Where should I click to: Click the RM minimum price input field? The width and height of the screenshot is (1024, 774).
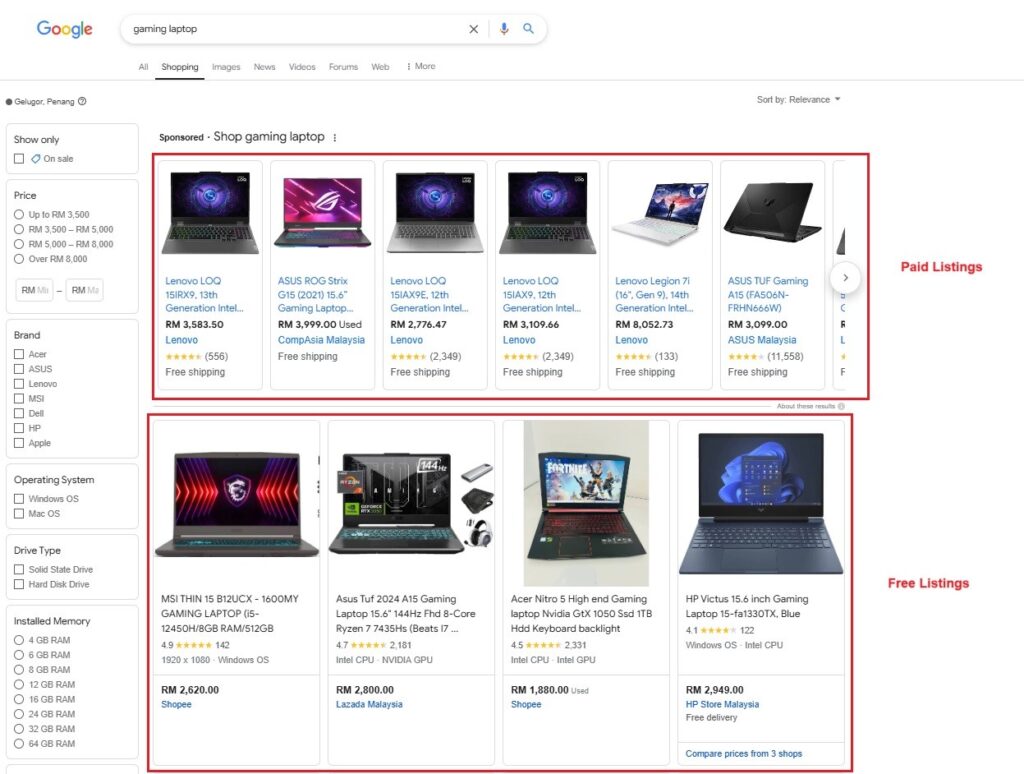point(35,289)
